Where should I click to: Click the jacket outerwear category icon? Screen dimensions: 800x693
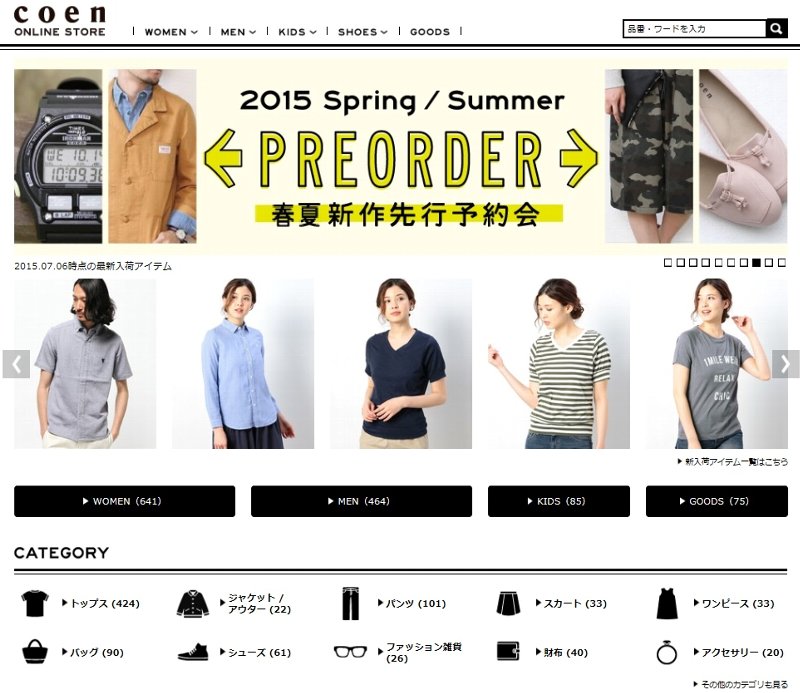pyautogui.click(x=193, y=603)
